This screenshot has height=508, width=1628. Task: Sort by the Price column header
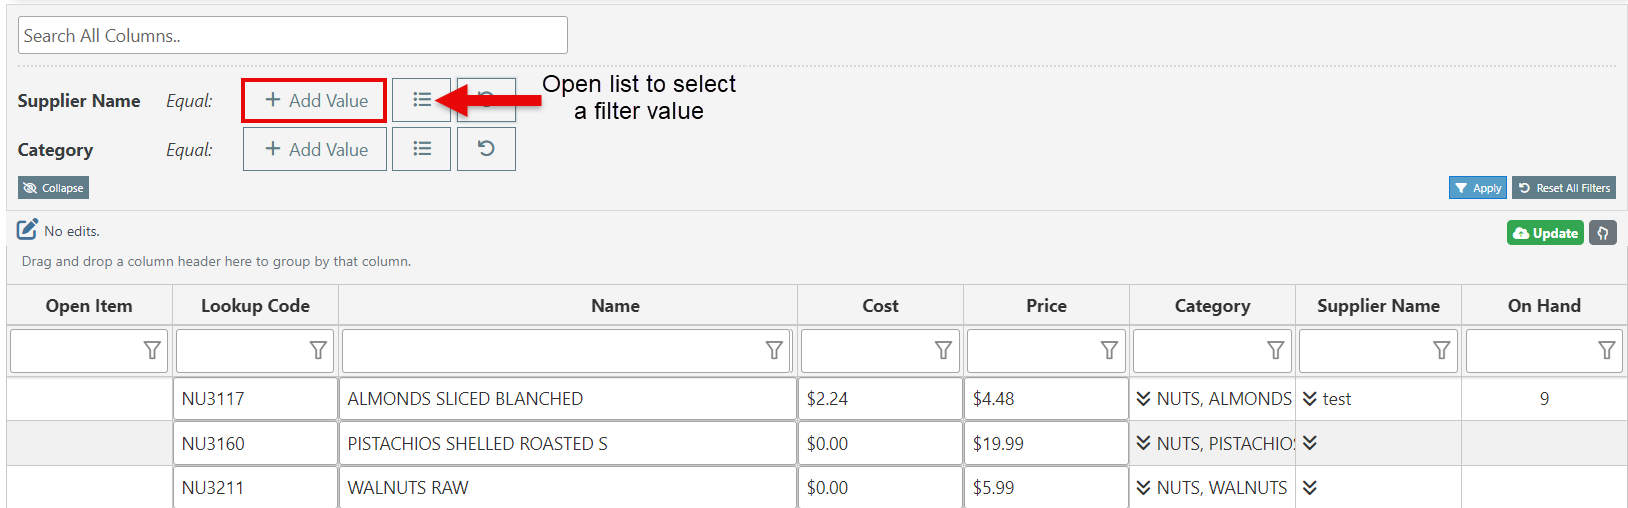click(1046, 306)
